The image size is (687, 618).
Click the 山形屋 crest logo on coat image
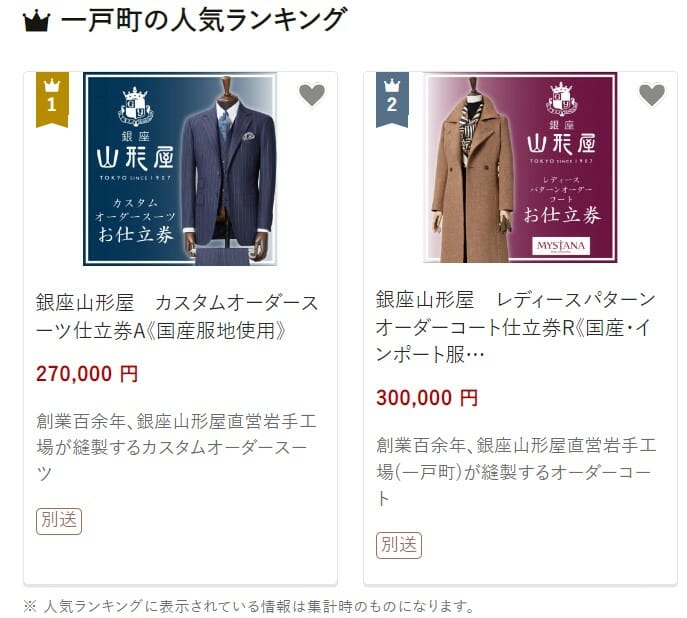(561, 99)
